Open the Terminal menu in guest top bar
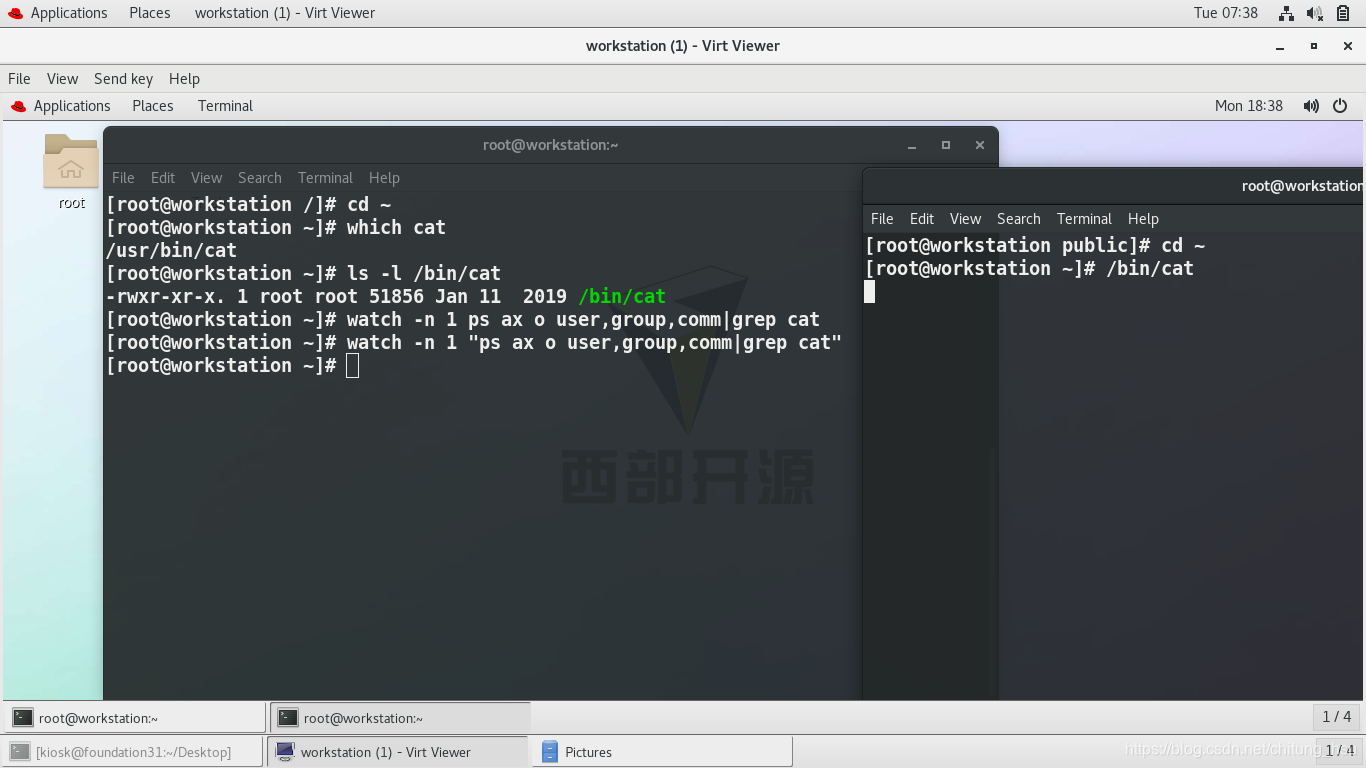The height and width of the screenshot is (768, 1366). coord(224,105)
